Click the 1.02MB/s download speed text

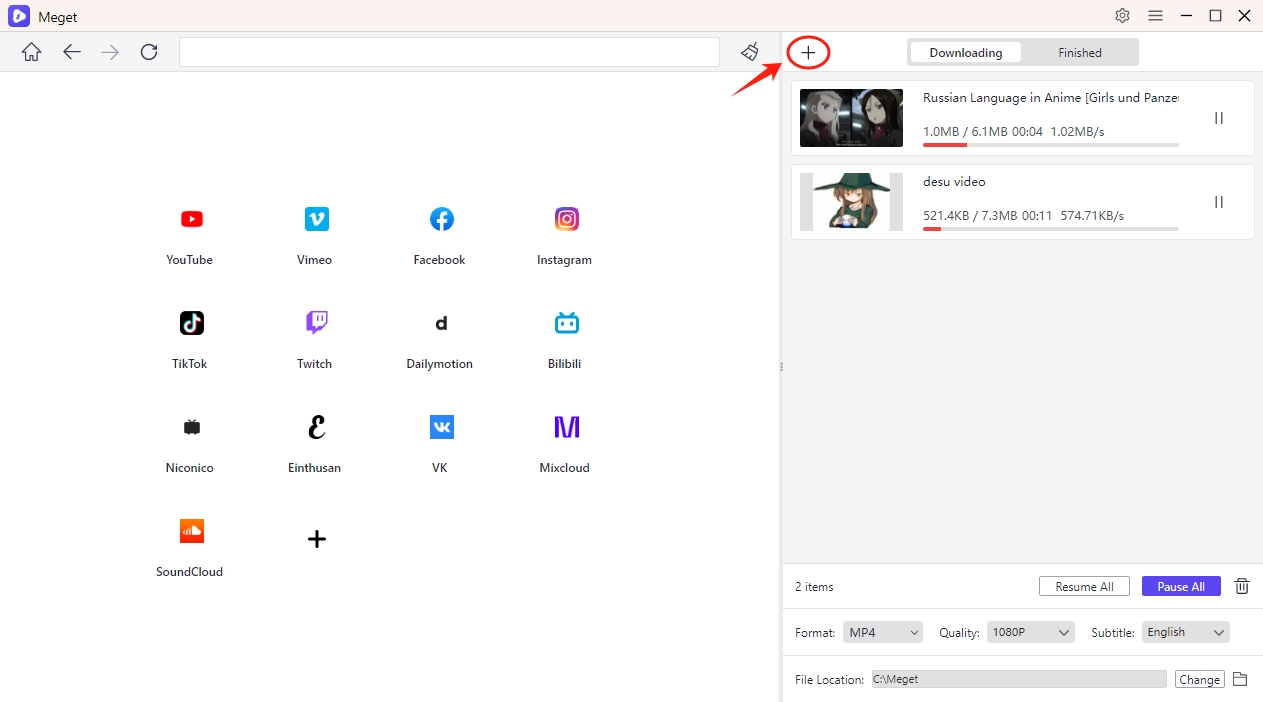click(1076, 132)
